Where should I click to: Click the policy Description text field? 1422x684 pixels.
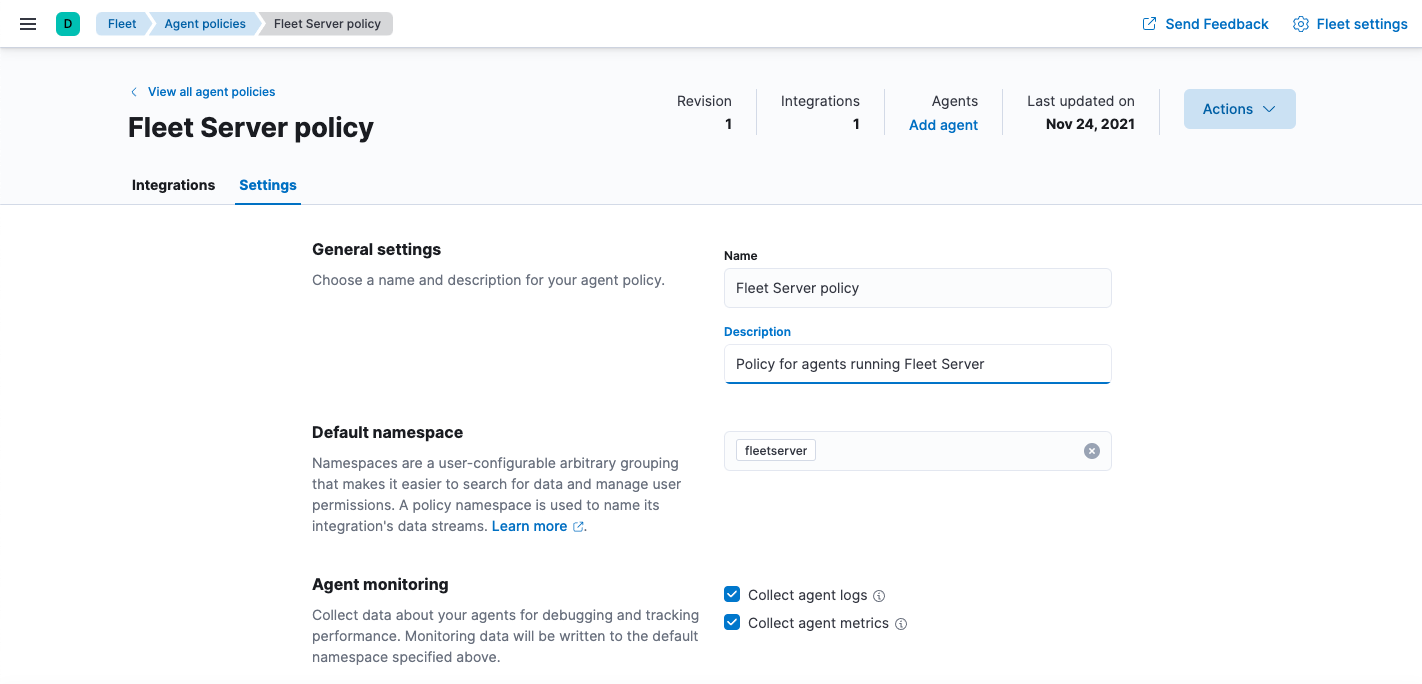click(x=917, y=363)
